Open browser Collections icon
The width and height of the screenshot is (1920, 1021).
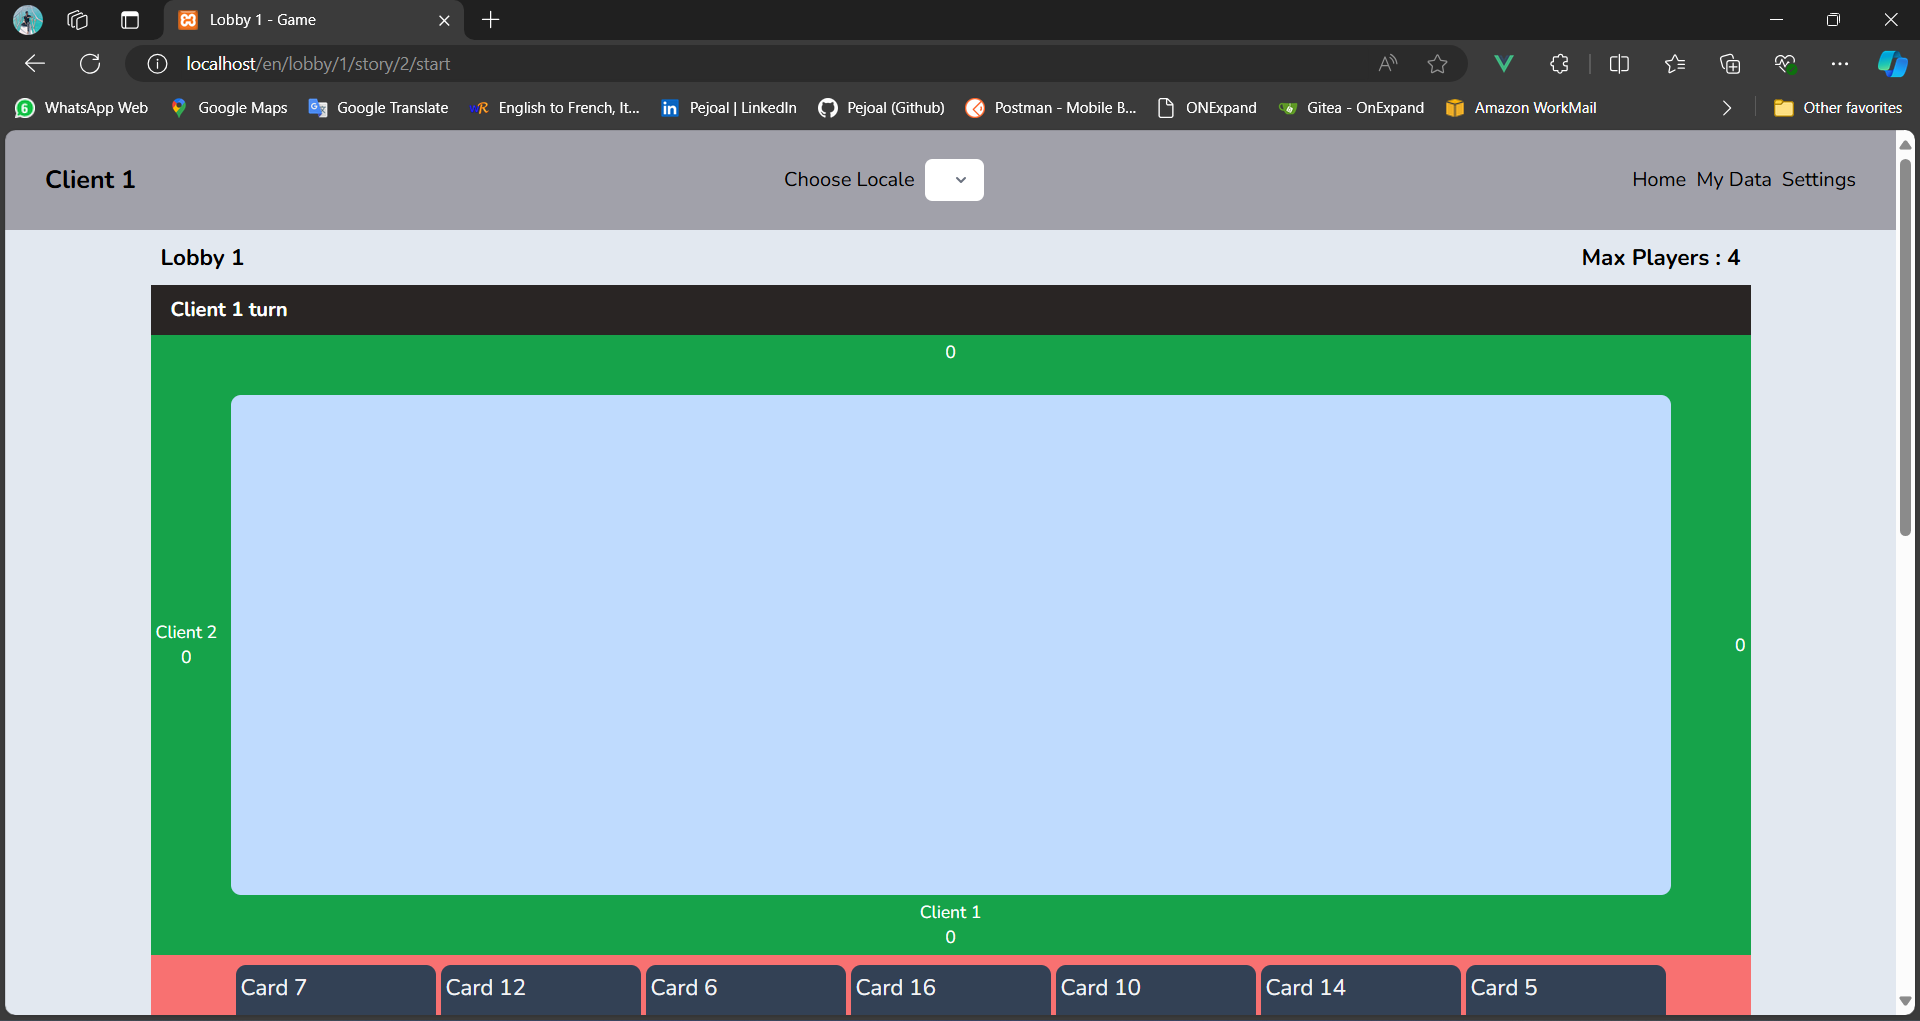[1729, 64]
